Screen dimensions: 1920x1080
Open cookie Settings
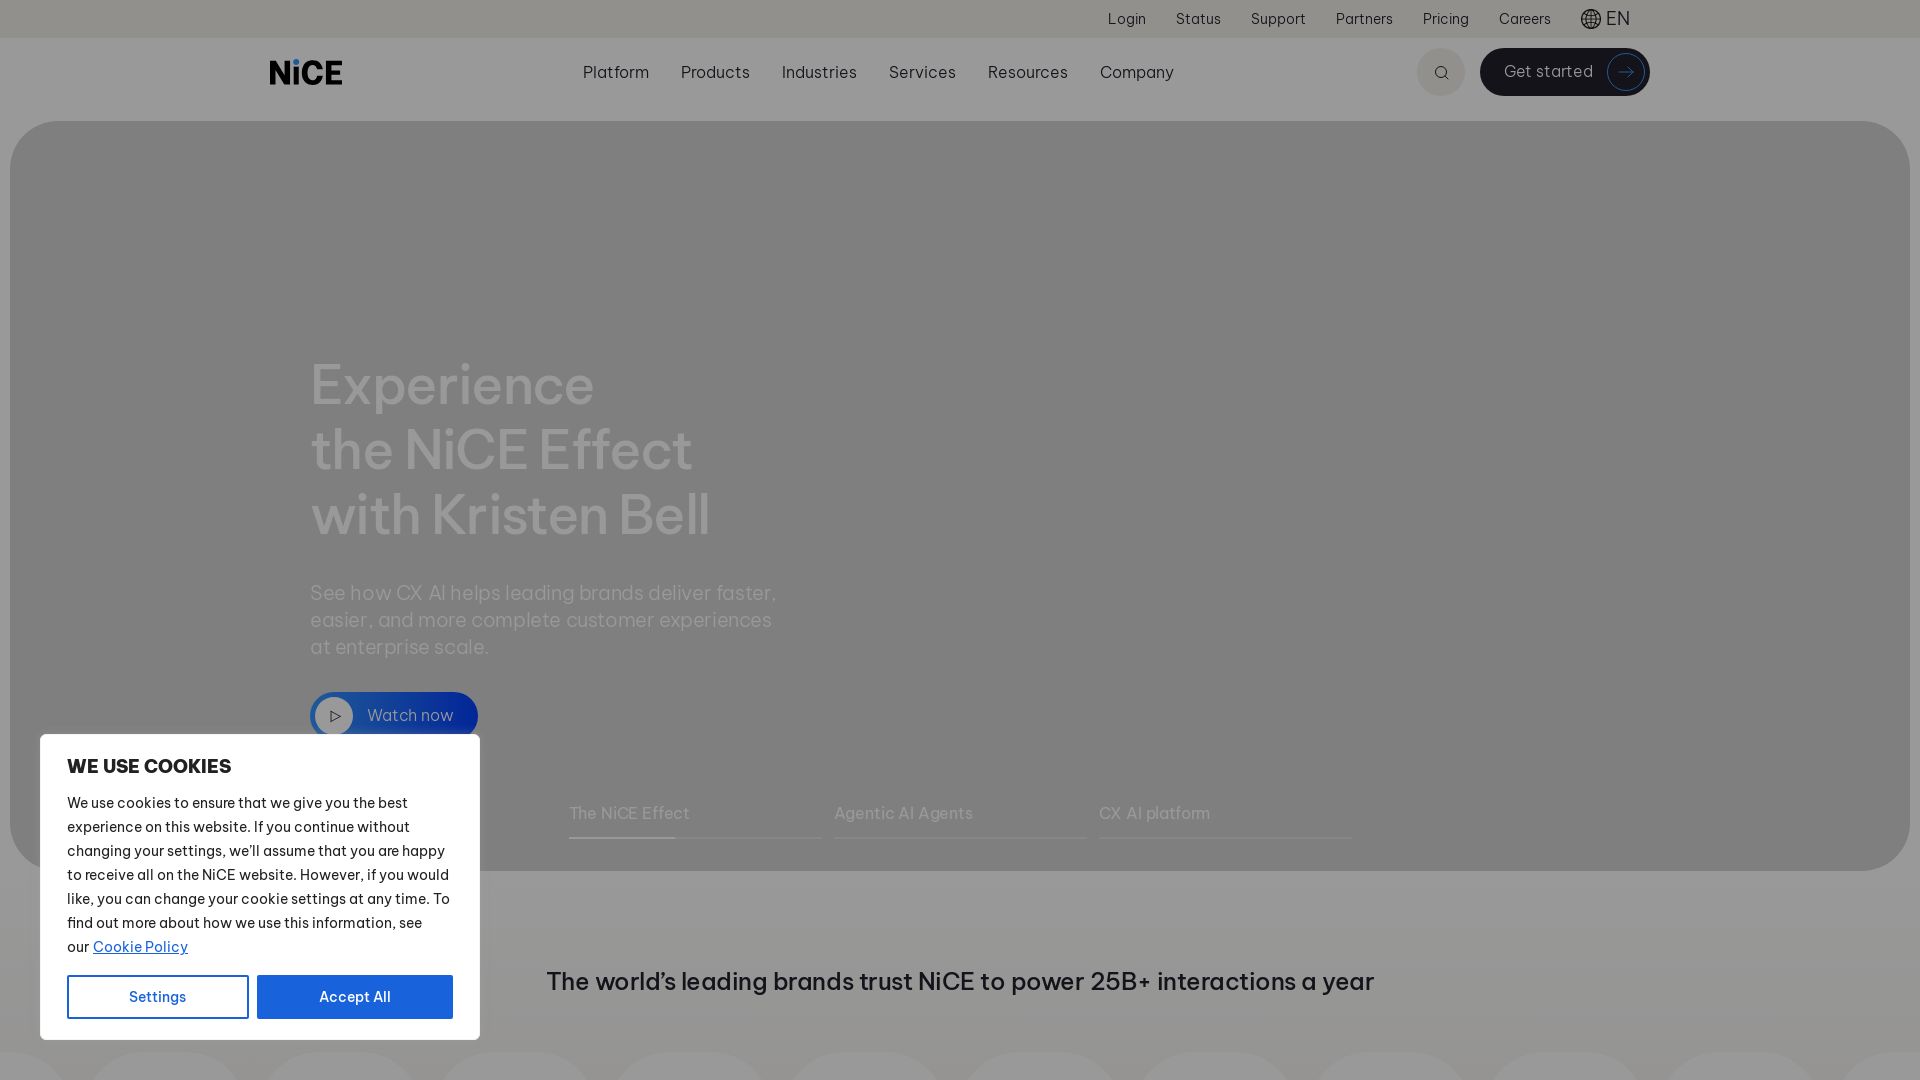pos(158,997)
